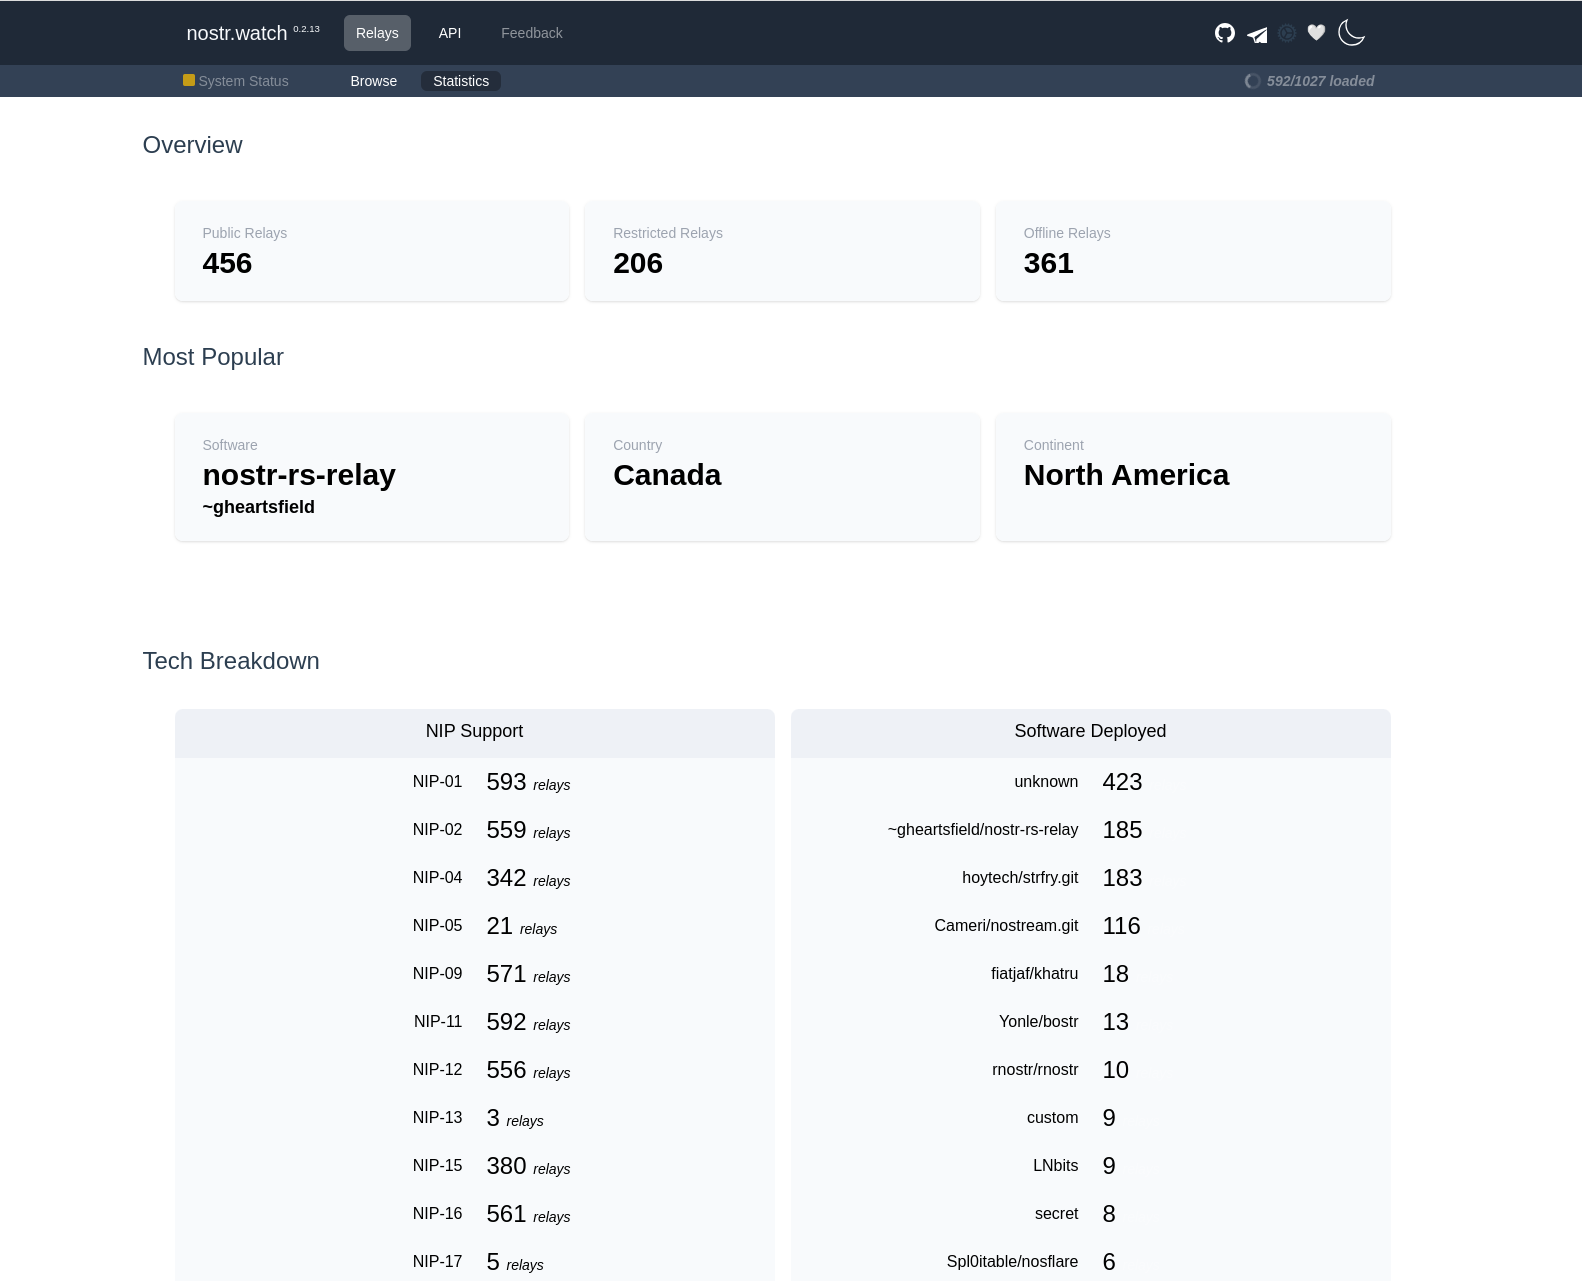Click the Telegram paper plane icon
The height and width of the screenshot is (1281, 1582).
pyautogui.click(x=1257, y=34)
